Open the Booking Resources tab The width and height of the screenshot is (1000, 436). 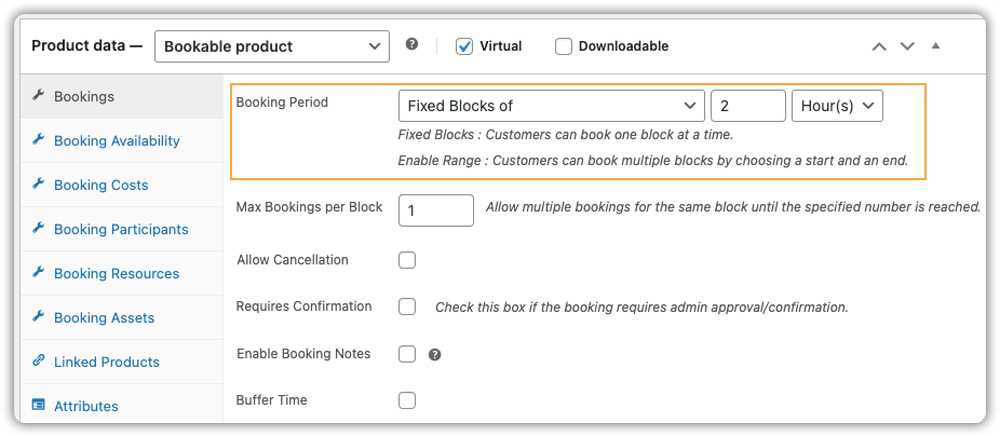tap(122, 273)
